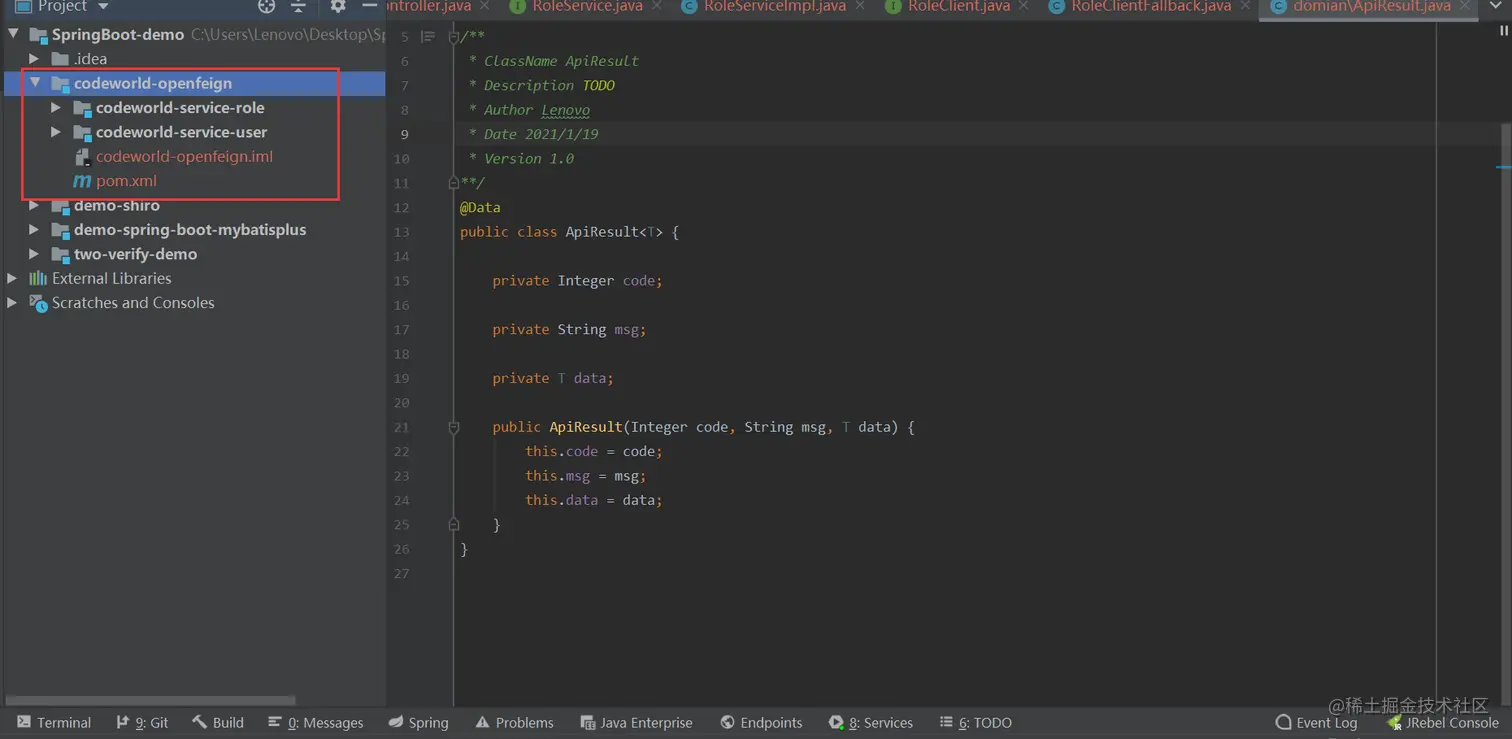
Task: Switch to the RoleClientFallback.java tab
Action: coord(1151,6)
